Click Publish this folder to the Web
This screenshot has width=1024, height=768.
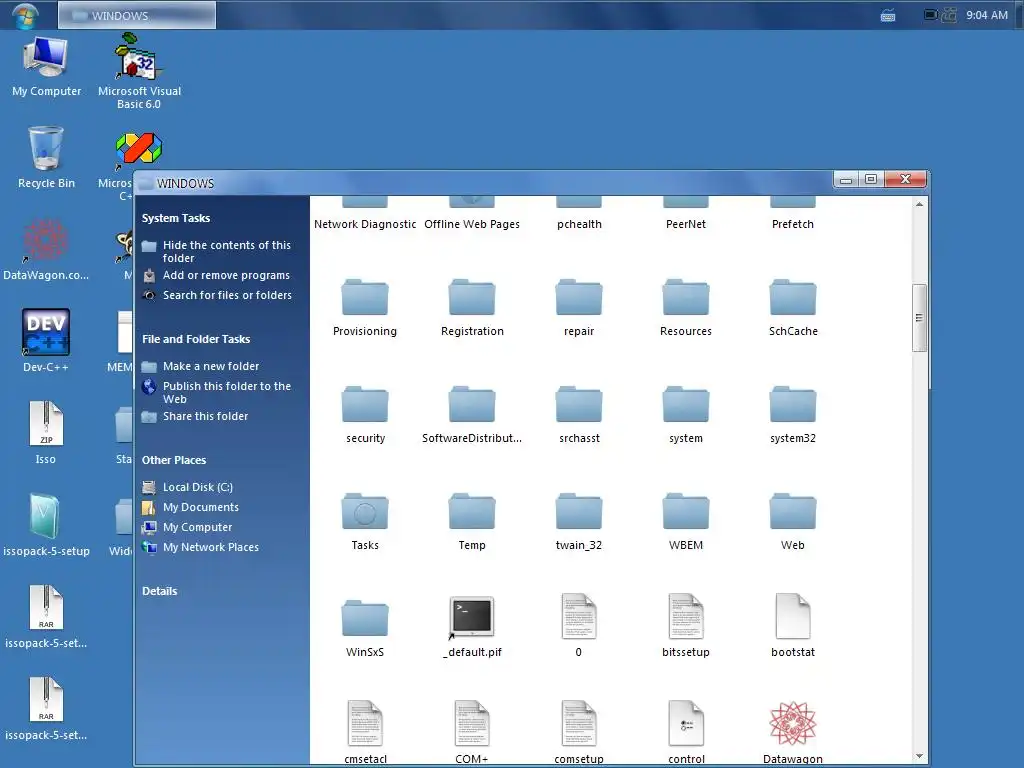pyautogui.click(x=226, y=392)
